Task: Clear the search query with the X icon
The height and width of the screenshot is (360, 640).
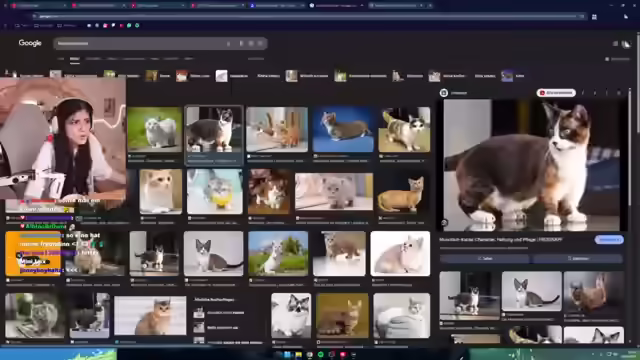Action: pos(229,43)
